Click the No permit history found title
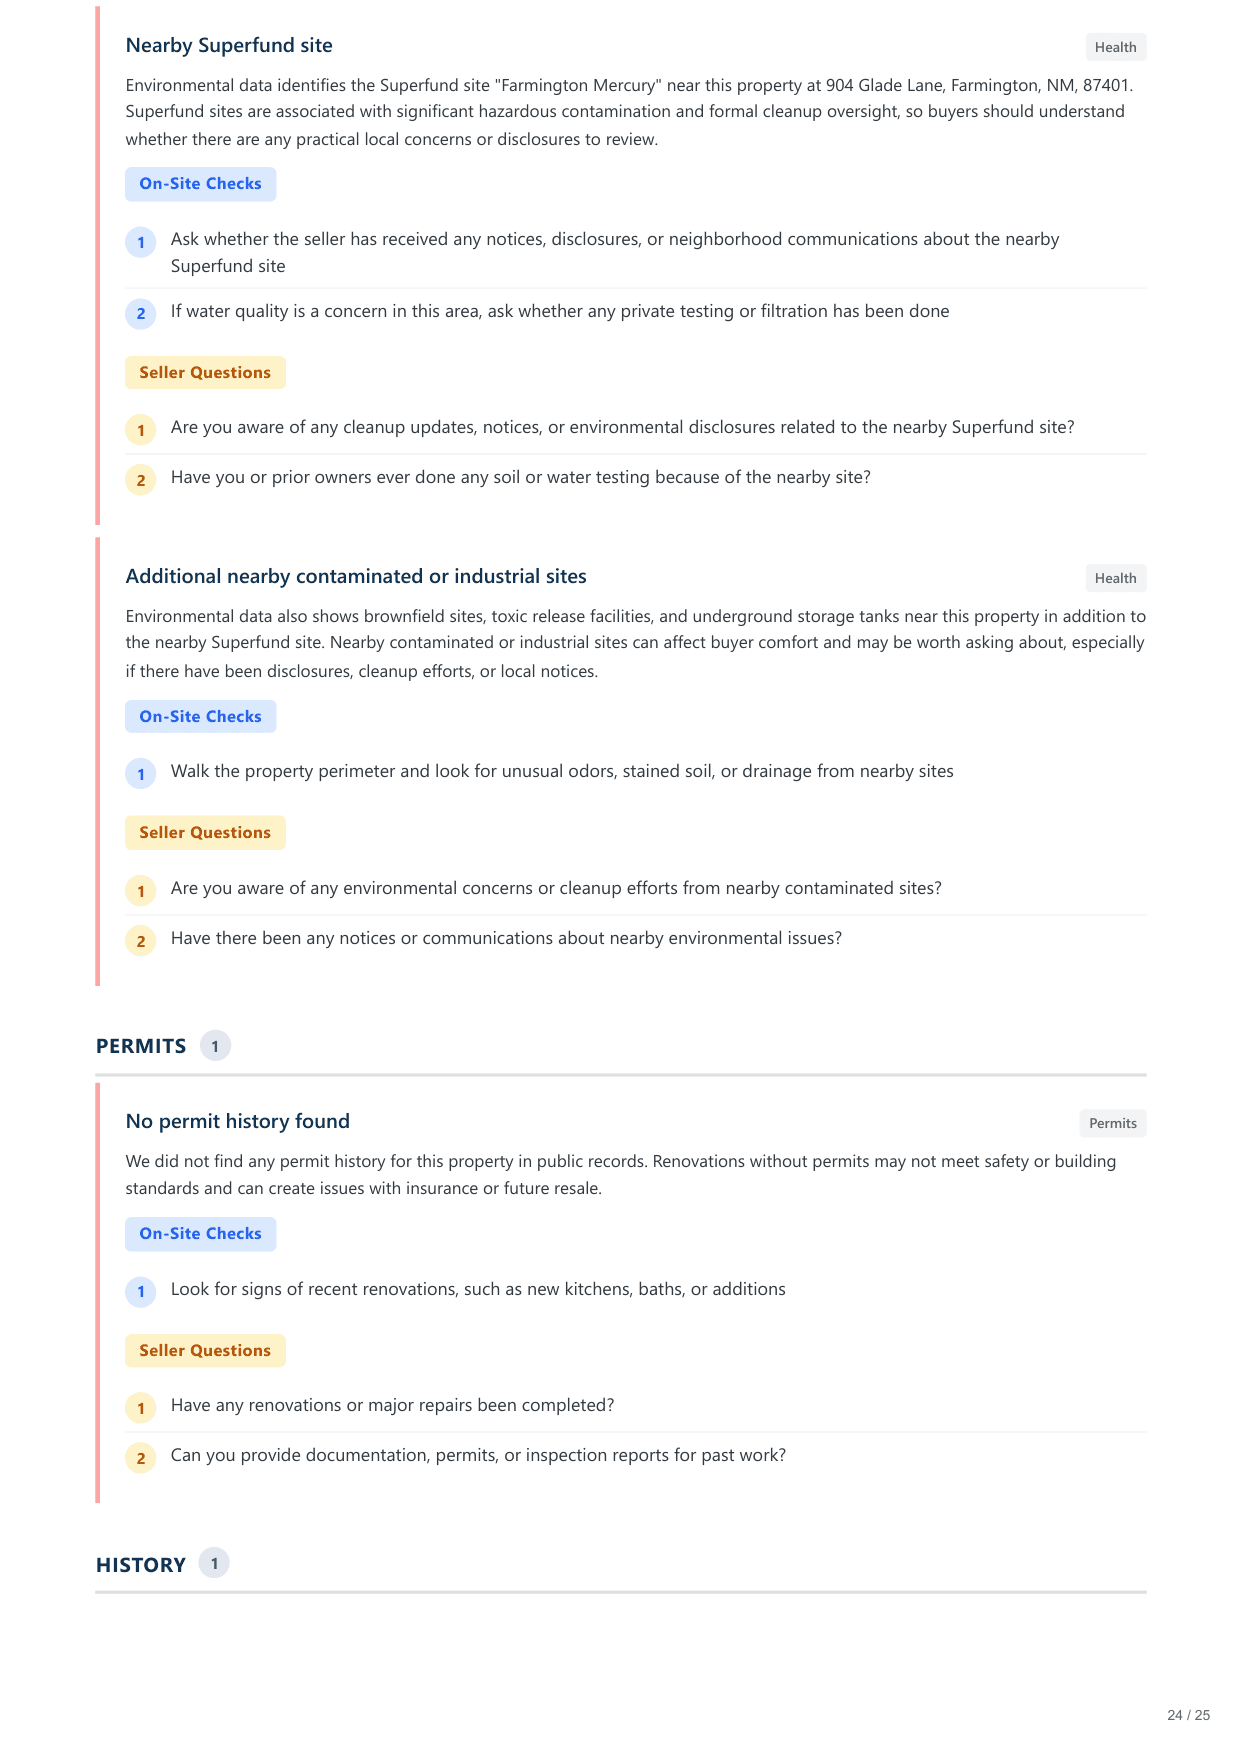Screen dimensions: 1242x1754 238,1121
